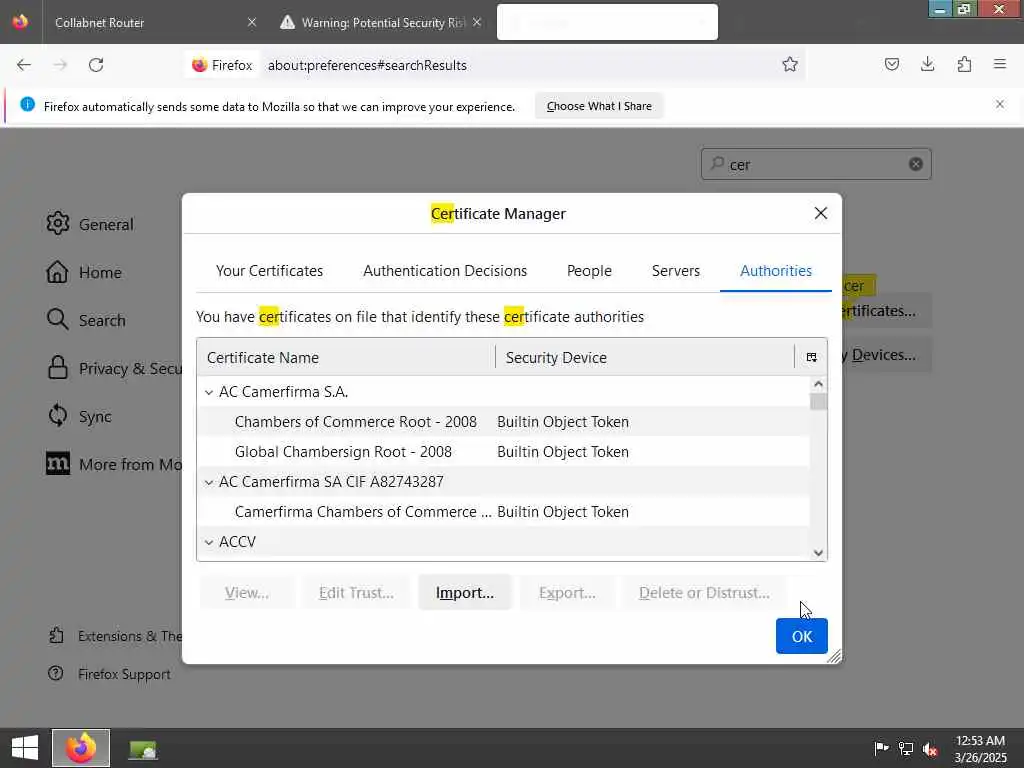
Task: Sort by the Certificate Name column header
Action: 346,357
